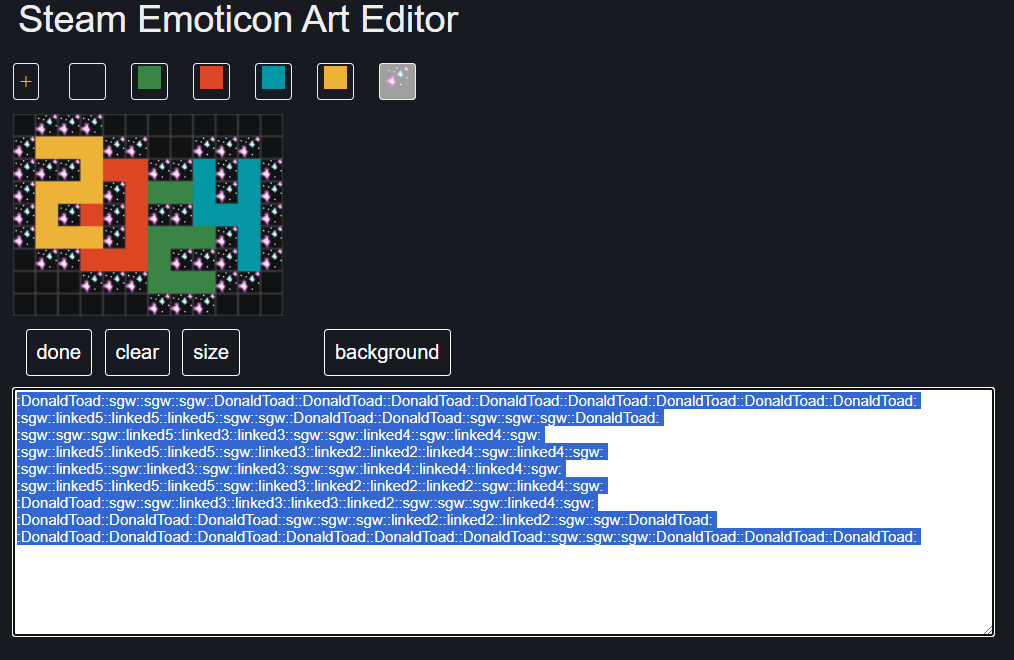1014x660 pixels.
Task: Click the text area resize handle
Action: [x=988, y=629]
